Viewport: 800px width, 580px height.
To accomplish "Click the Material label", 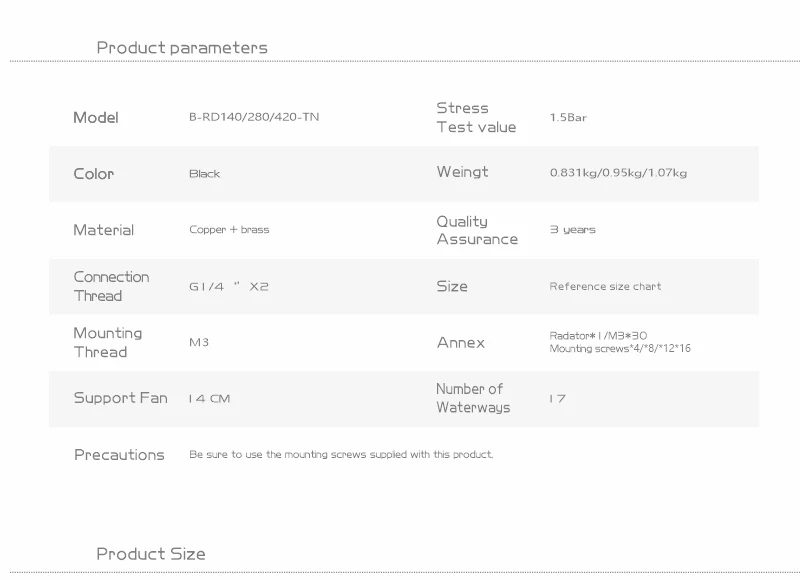I will pyautogui.click(x=103, y=229).
